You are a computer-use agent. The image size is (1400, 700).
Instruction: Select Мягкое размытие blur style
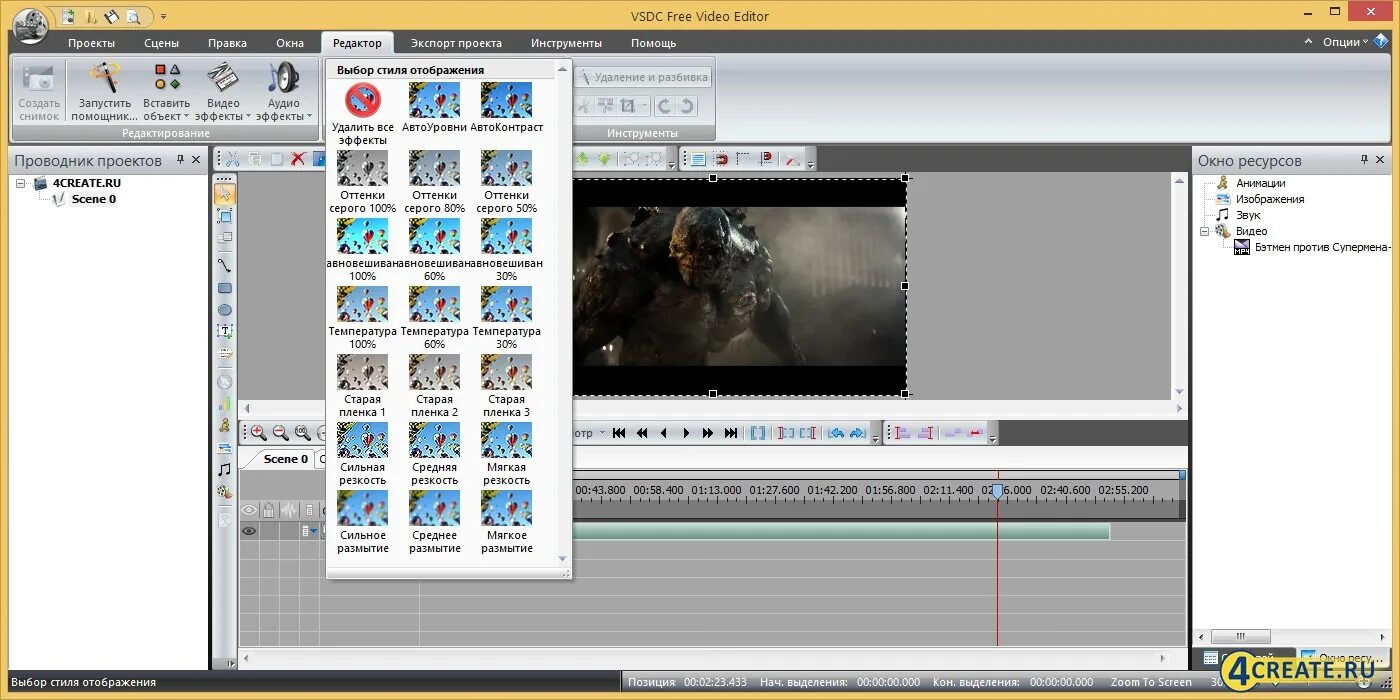coord(506,508)
